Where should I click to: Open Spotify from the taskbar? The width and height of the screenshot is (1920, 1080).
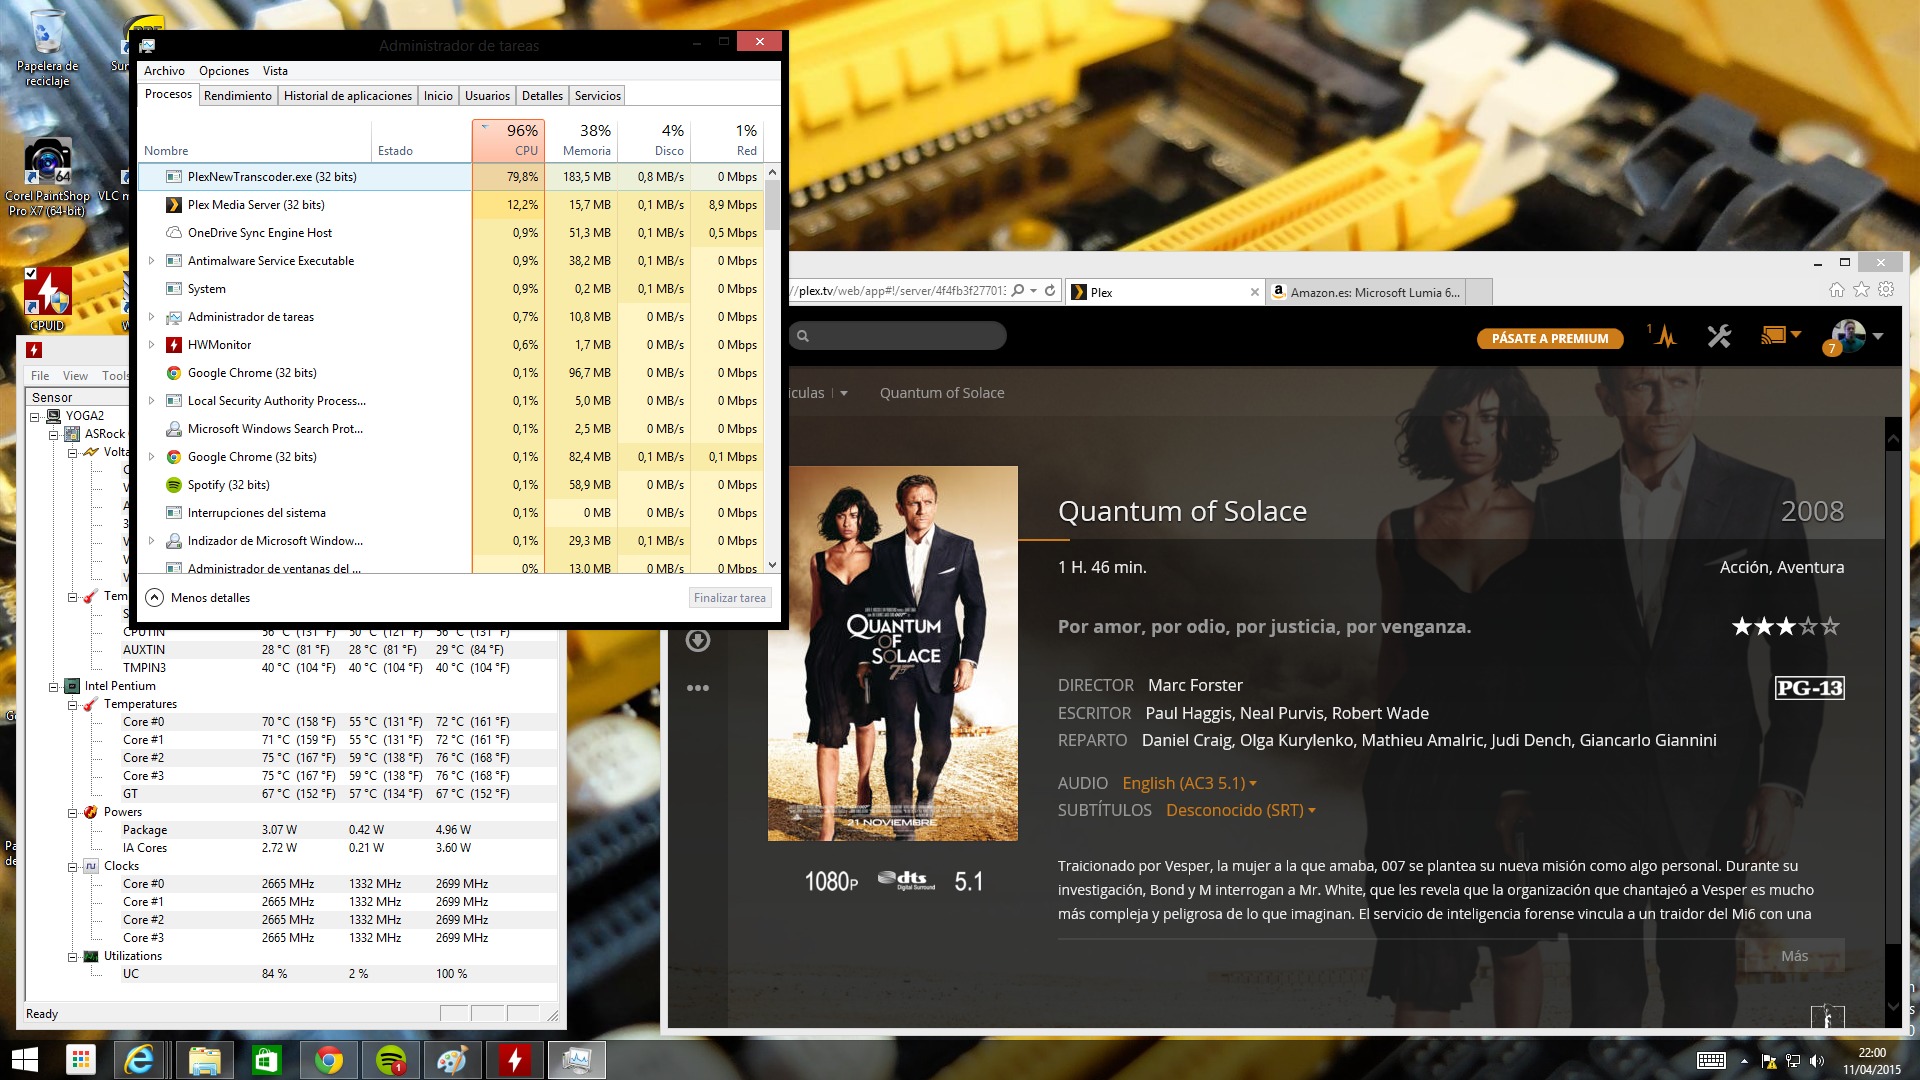click(x=391, y=1060)
